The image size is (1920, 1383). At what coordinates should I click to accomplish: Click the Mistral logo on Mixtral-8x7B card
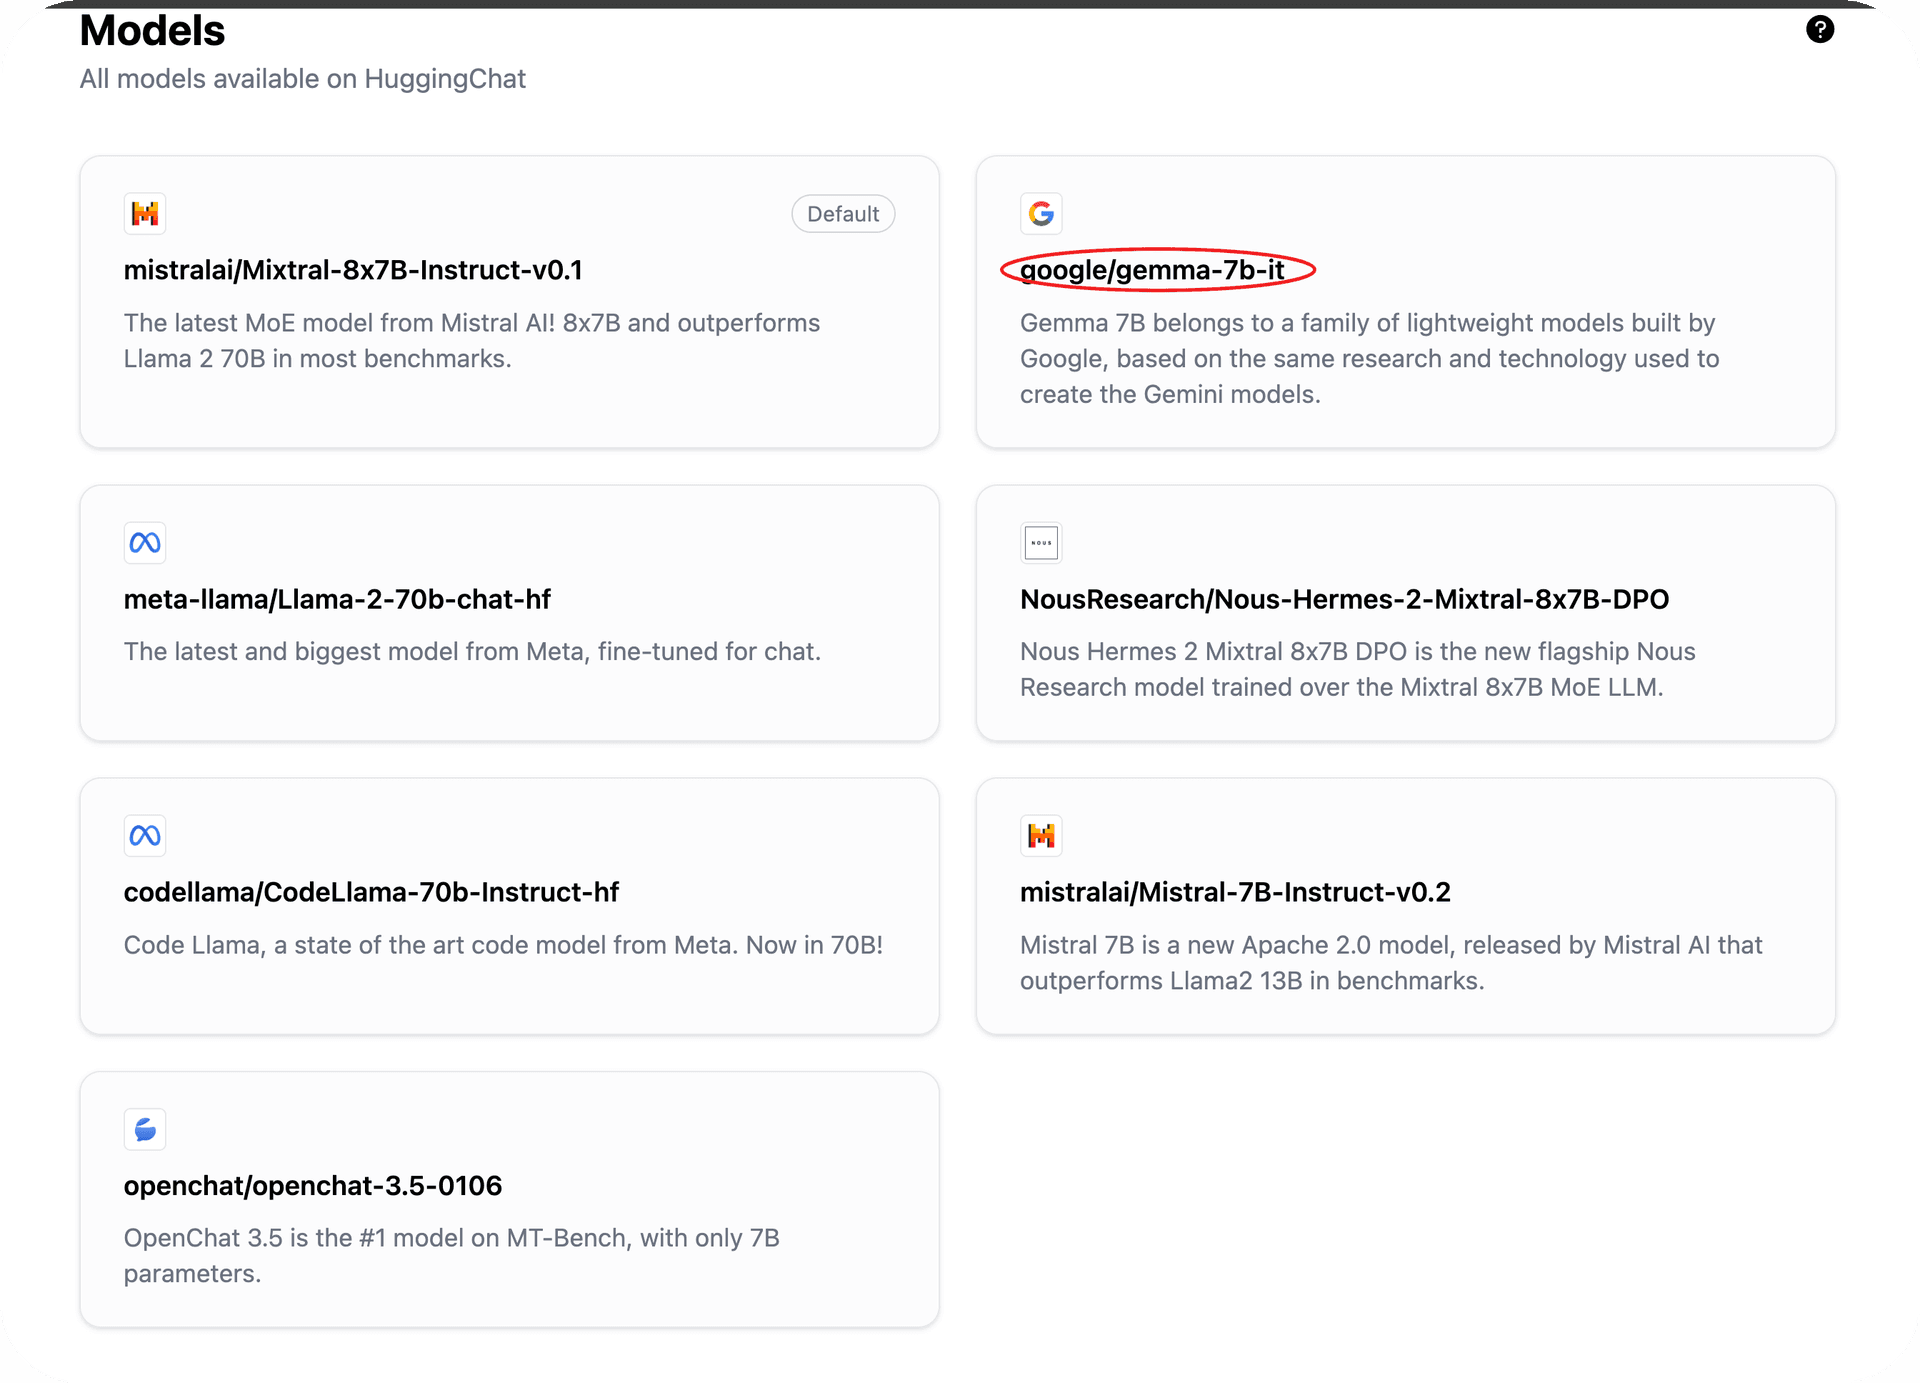coord(145,214)
